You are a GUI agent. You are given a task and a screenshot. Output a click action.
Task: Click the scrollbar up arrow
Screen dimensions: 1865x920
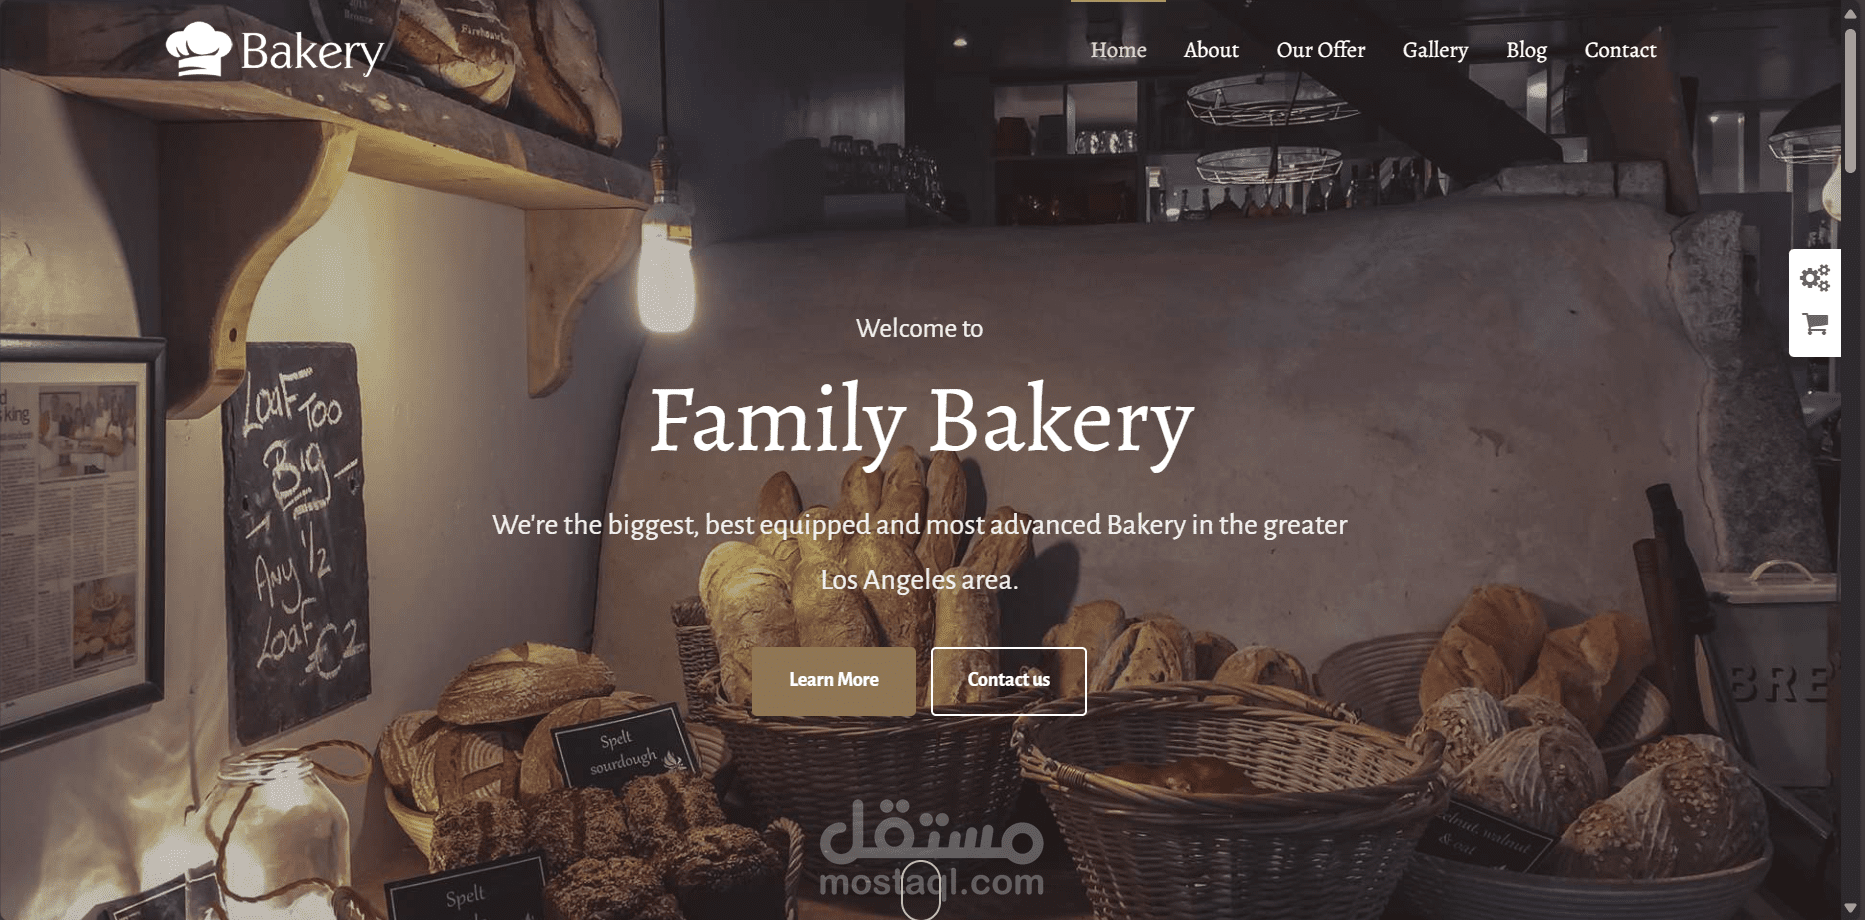pos(1851,10)
